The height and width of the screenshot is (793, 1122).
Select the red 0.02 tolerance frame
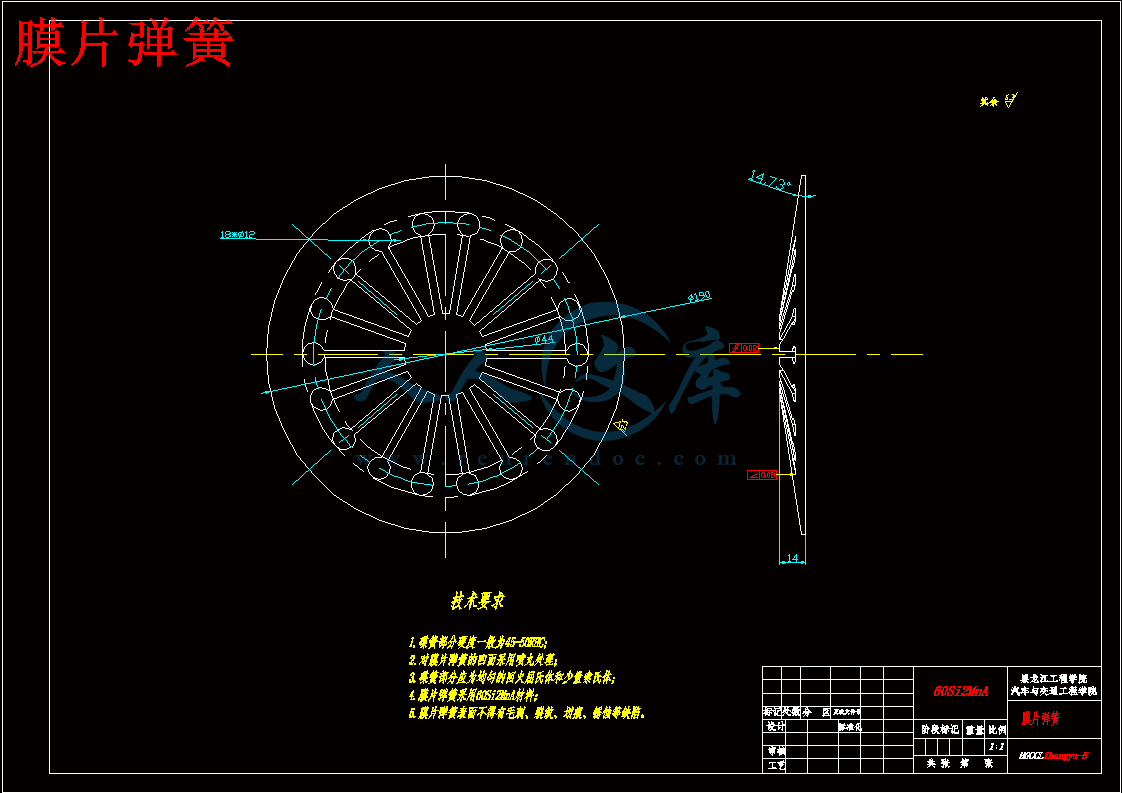(x=744, y=348)
